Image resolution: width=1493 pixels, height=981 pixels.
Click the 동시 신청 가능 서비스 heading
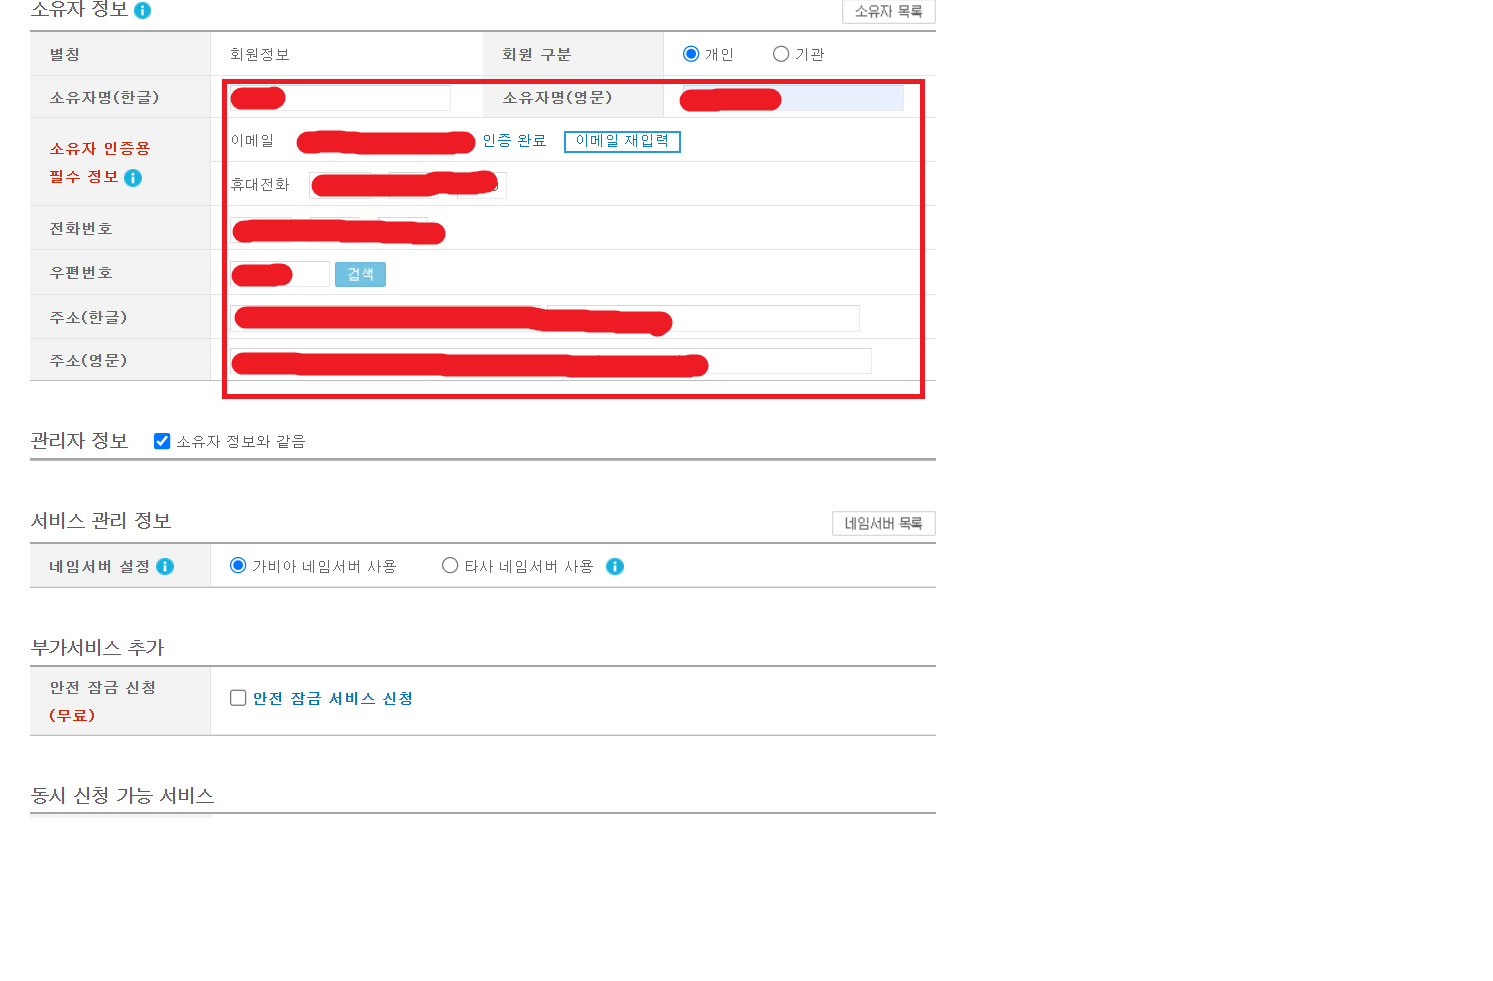pos(123,795)
